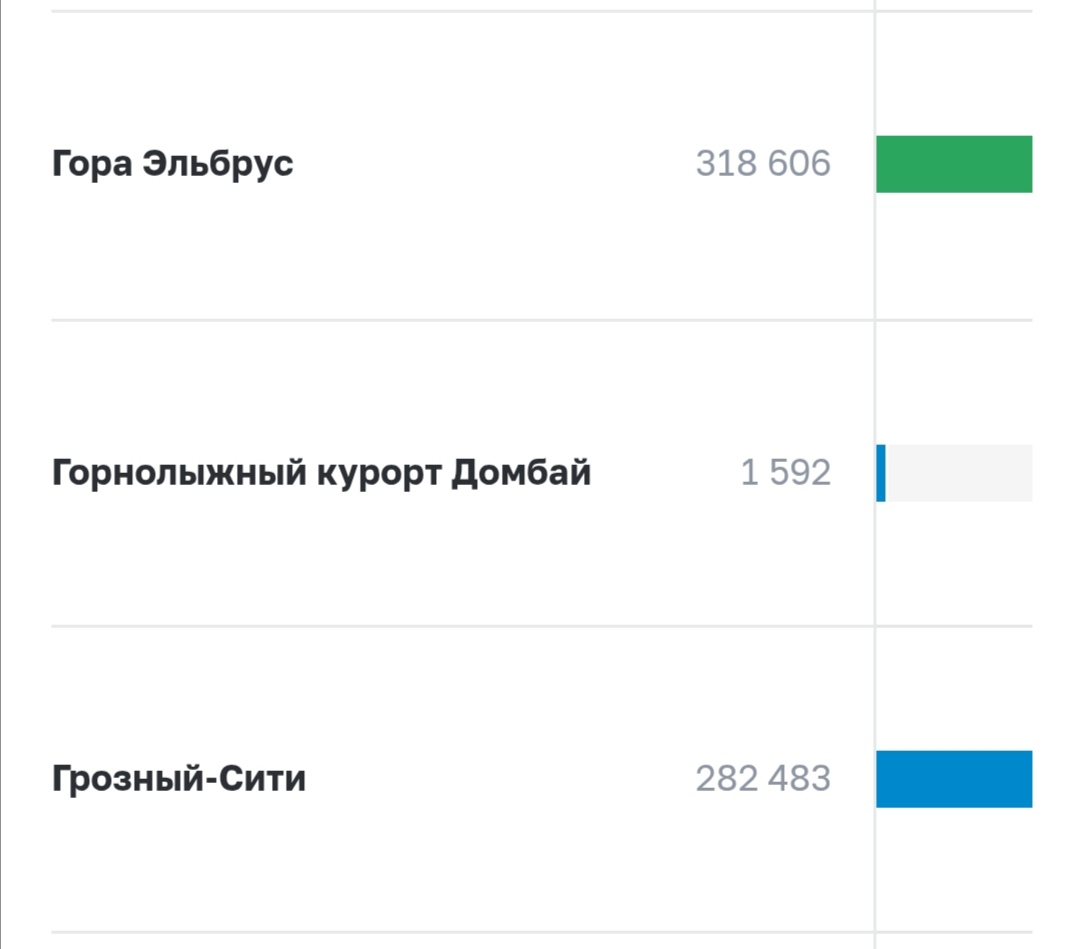Click the 1 592 vote count
The width and height of the screenshot is (1080, 949).
[785, 472]
